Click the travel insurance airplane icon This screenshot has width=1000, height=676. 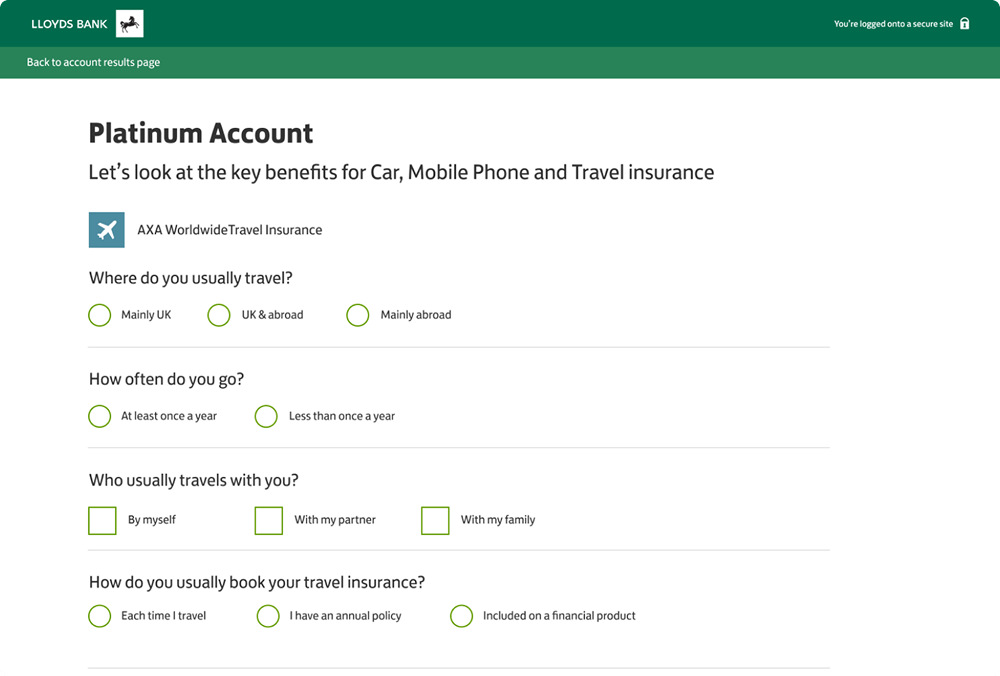coord(106,229)
